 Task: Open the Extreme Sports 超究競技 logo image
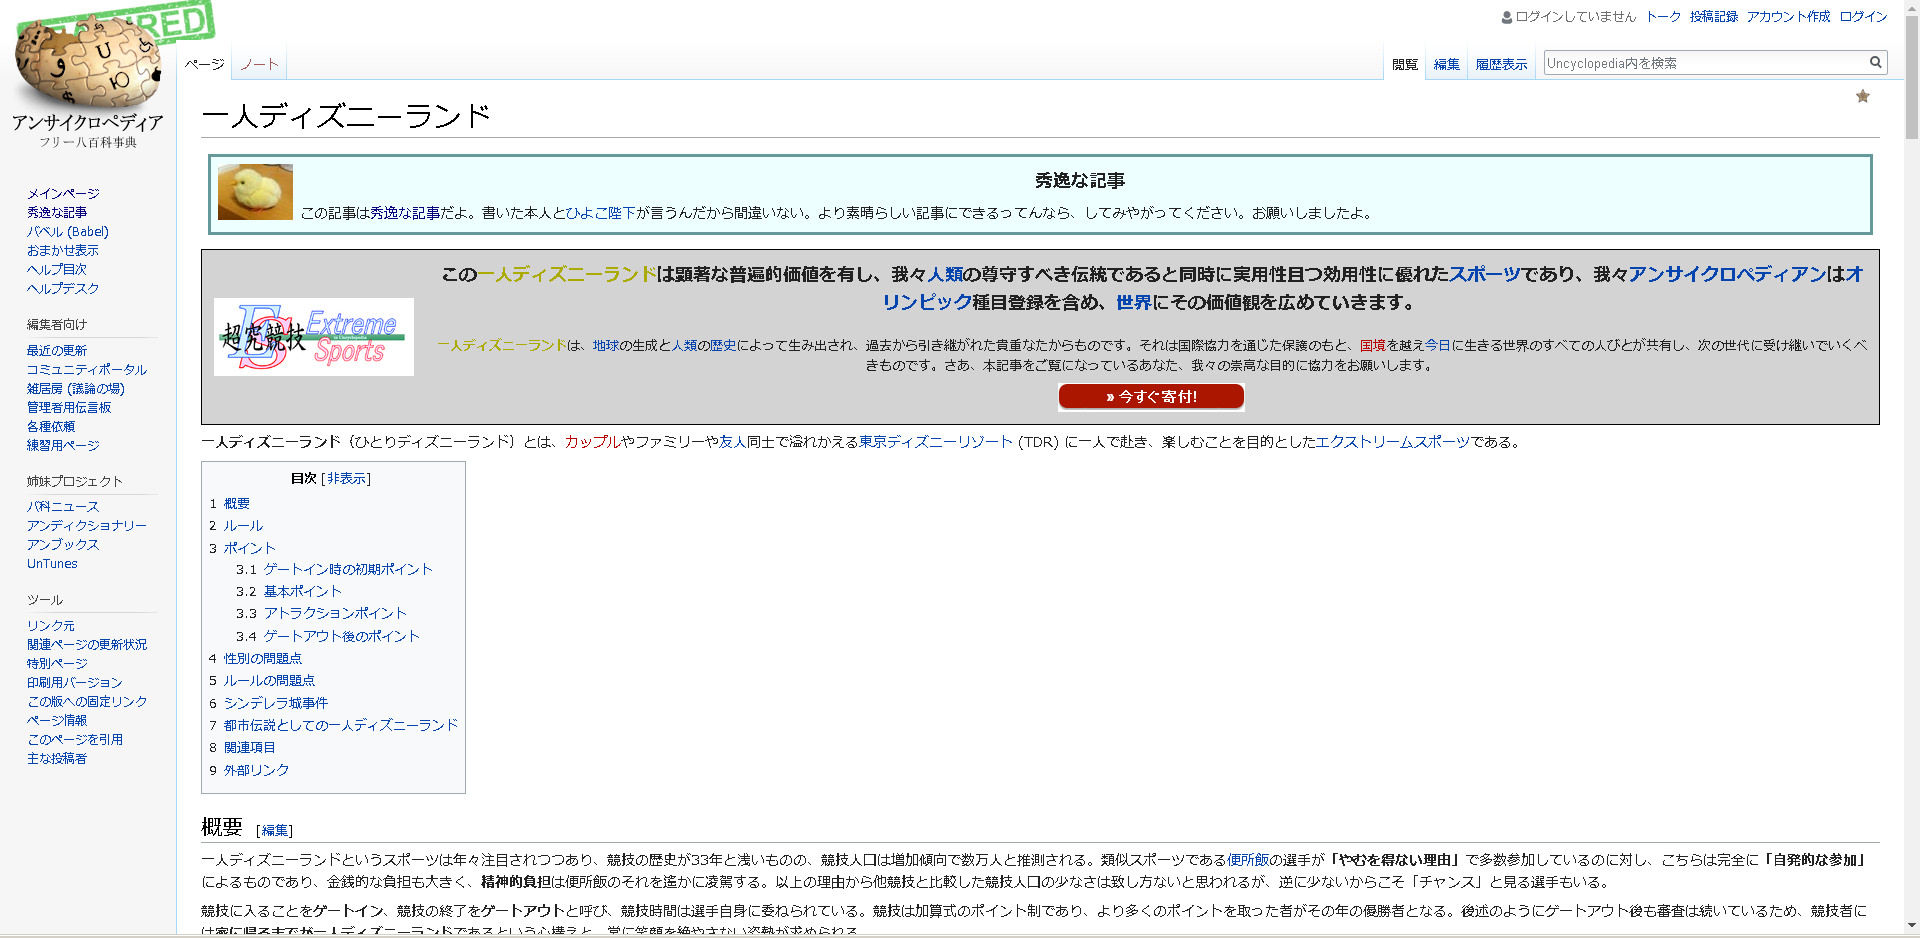click(x=314, y=337)
